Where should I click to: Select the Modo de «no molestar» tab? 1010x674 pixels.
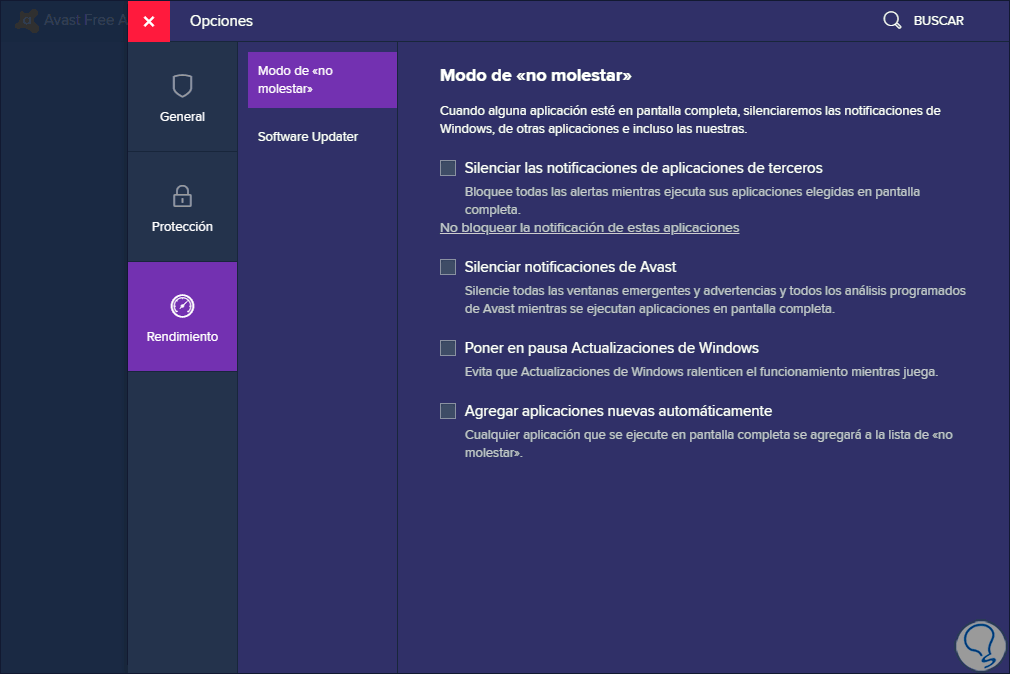coord(322,80)
